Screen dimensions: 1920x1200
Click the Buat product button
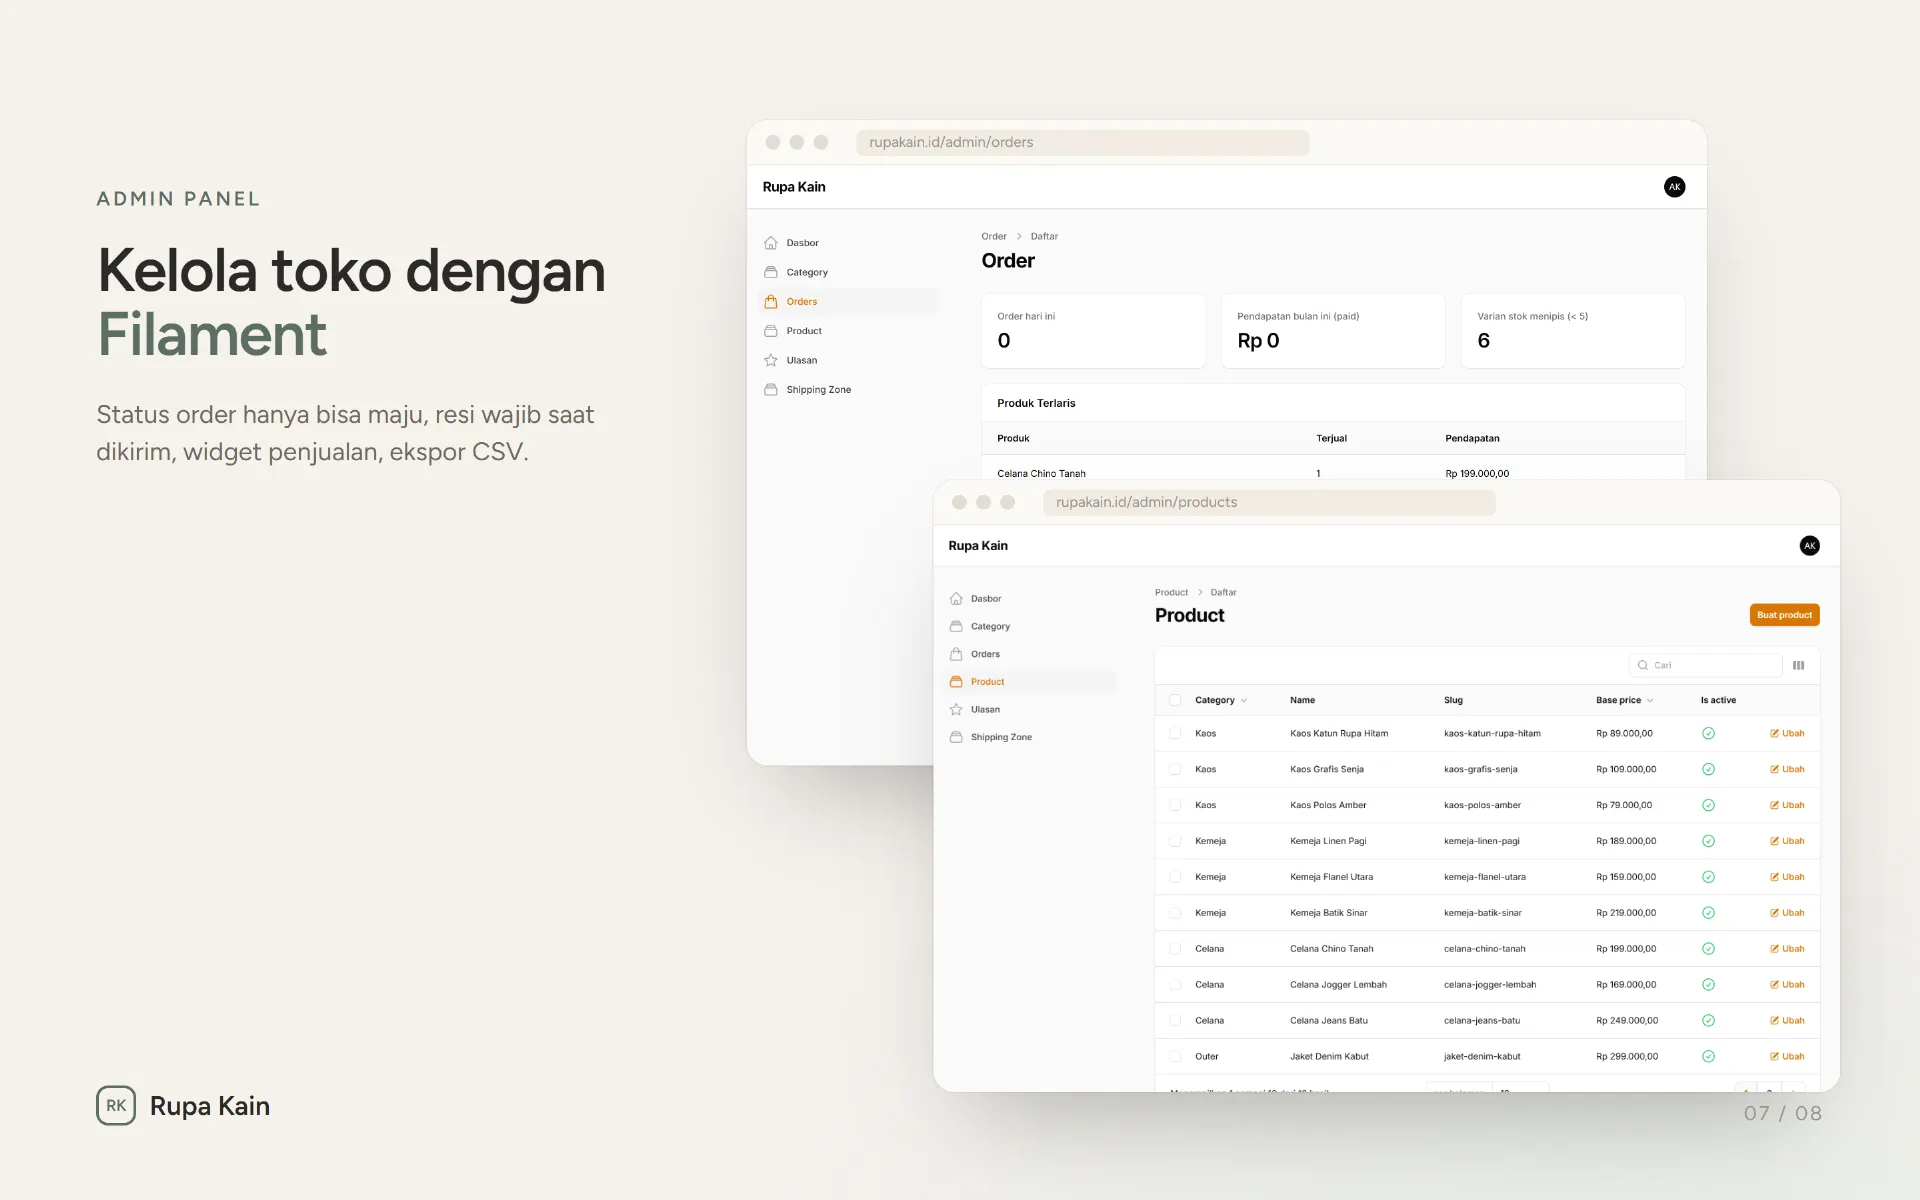(1784, 615)
